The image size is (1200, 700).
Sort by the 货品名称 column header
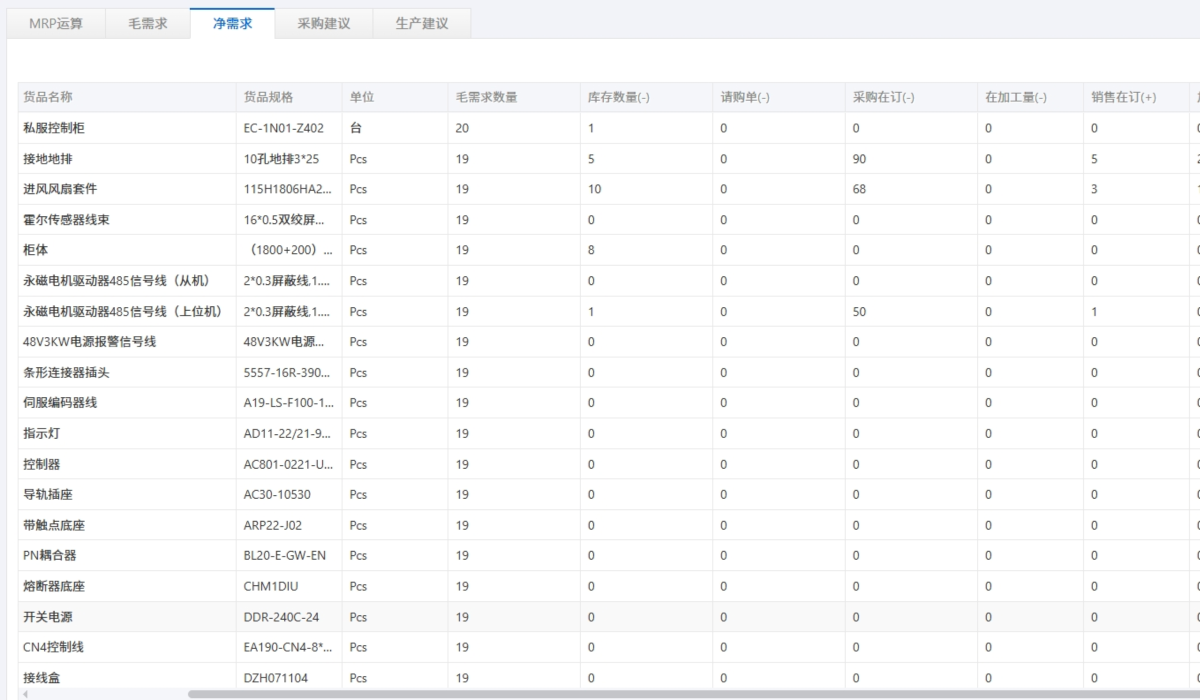[48, 97]
